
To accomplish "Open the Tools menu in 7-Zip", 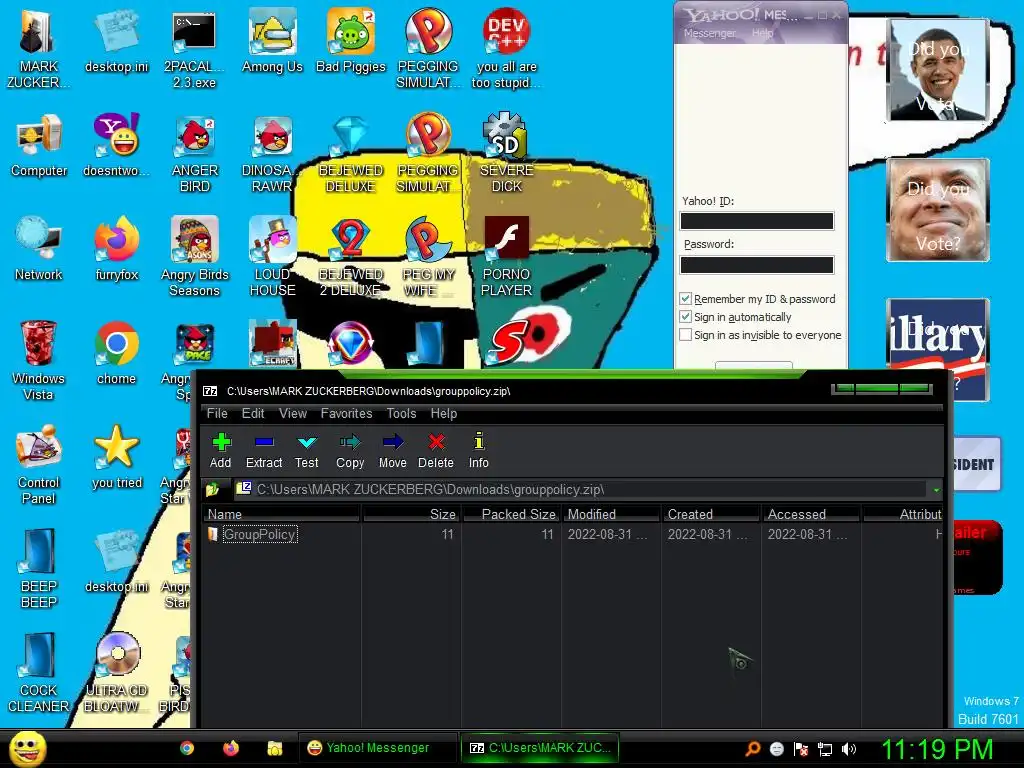I will click(x=401, y=413).
